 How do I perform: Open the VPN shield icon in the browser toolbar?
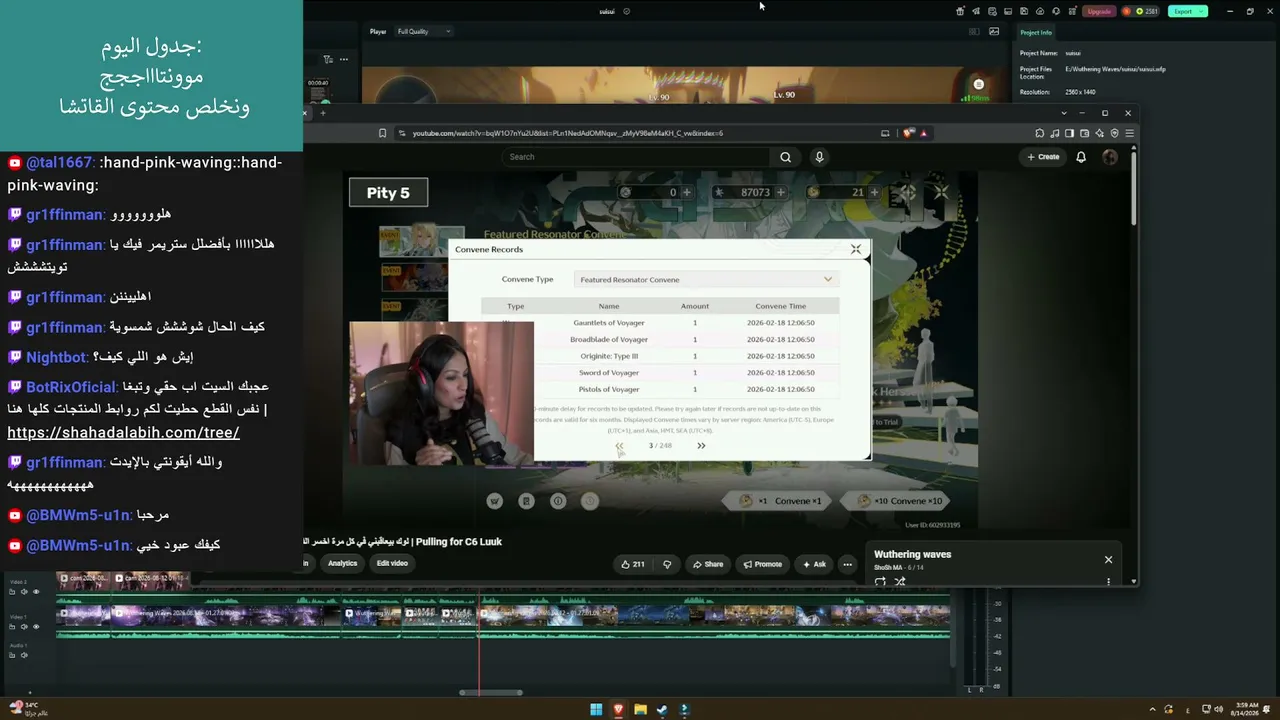(1114, 133)
